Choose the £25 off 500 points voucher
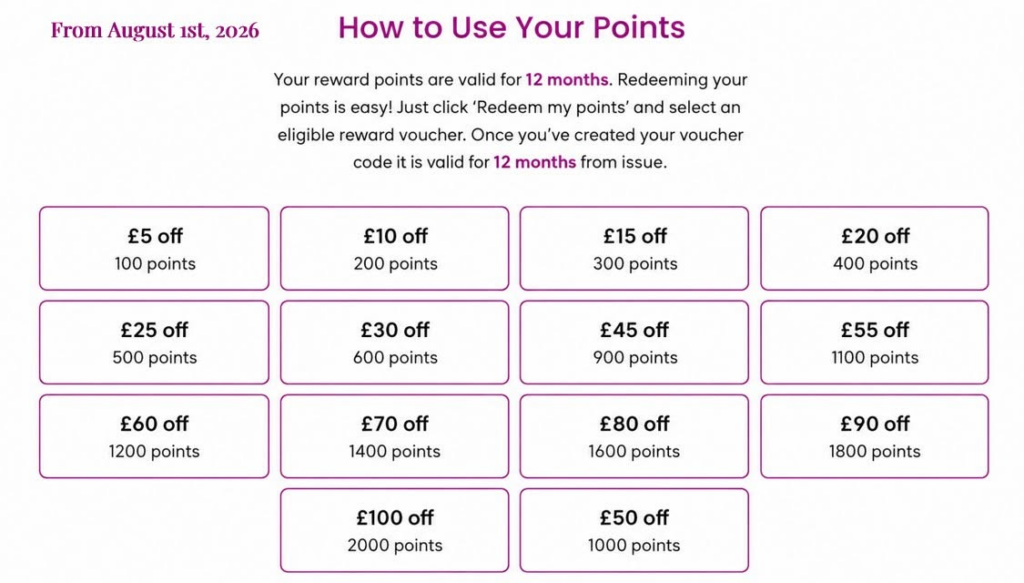Image resolution: width=1024 pixels, height=583 pixels. click(154, 342)
